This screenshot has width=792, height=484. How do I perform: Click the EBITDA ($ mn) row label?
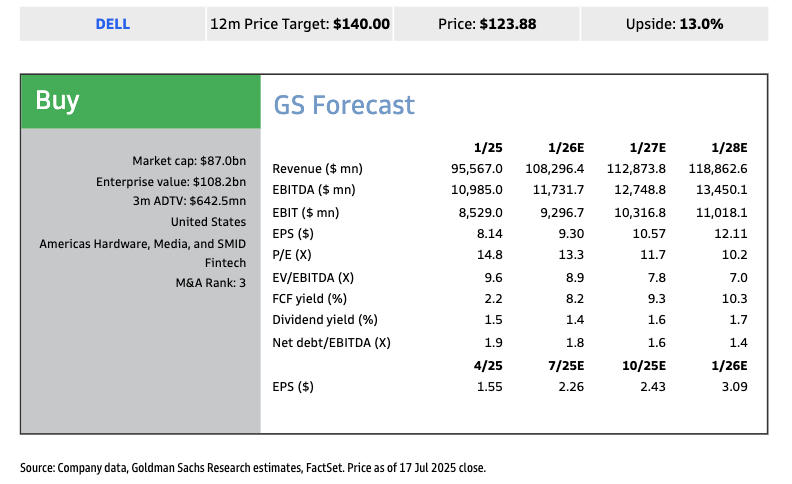(314, 190)
